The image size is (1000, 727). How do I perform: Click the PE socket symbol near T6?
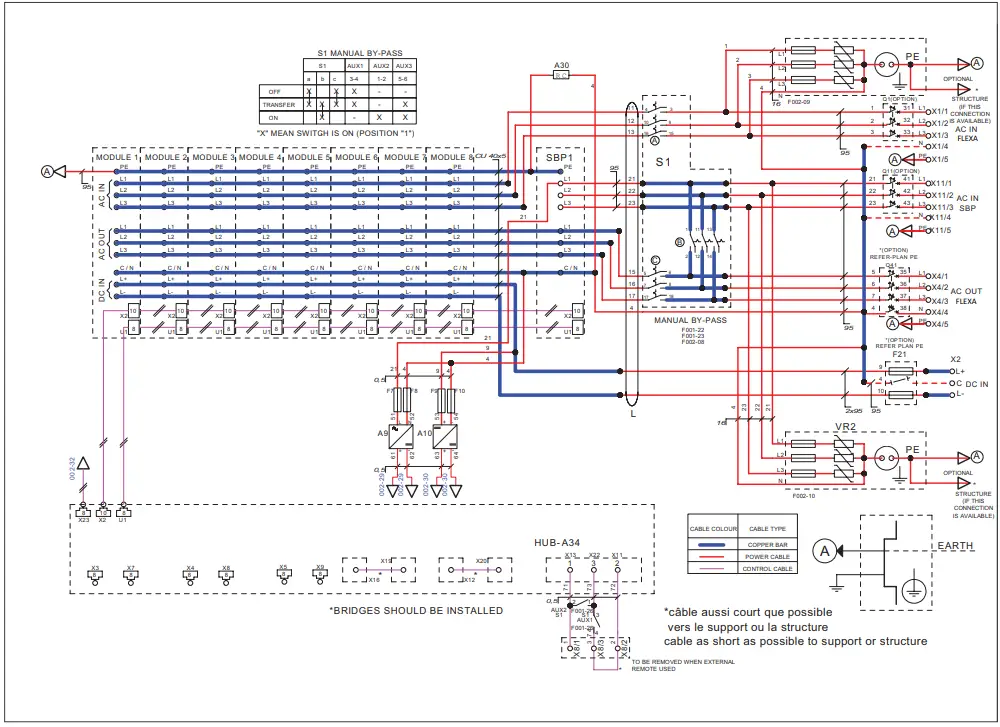(x=886, y=65)
